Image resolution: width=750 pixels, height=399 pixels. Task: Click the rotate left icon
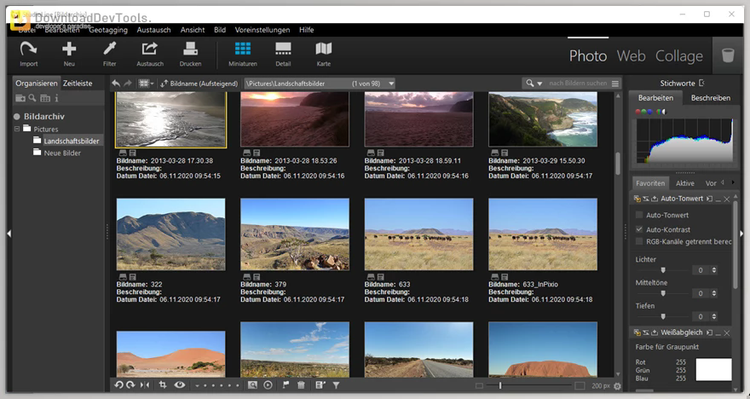119,385
